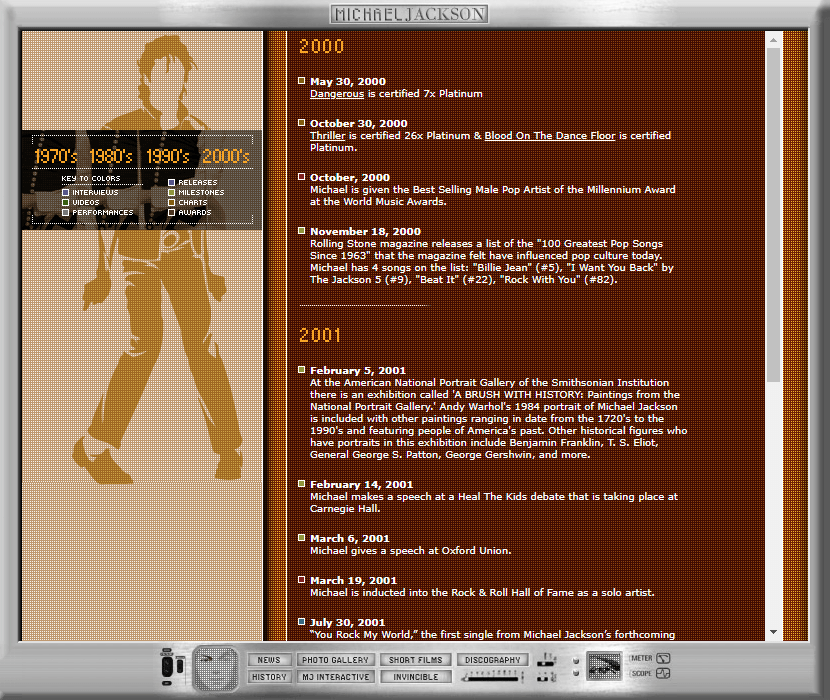Follow the Dangerous album link

coord(337,94)
